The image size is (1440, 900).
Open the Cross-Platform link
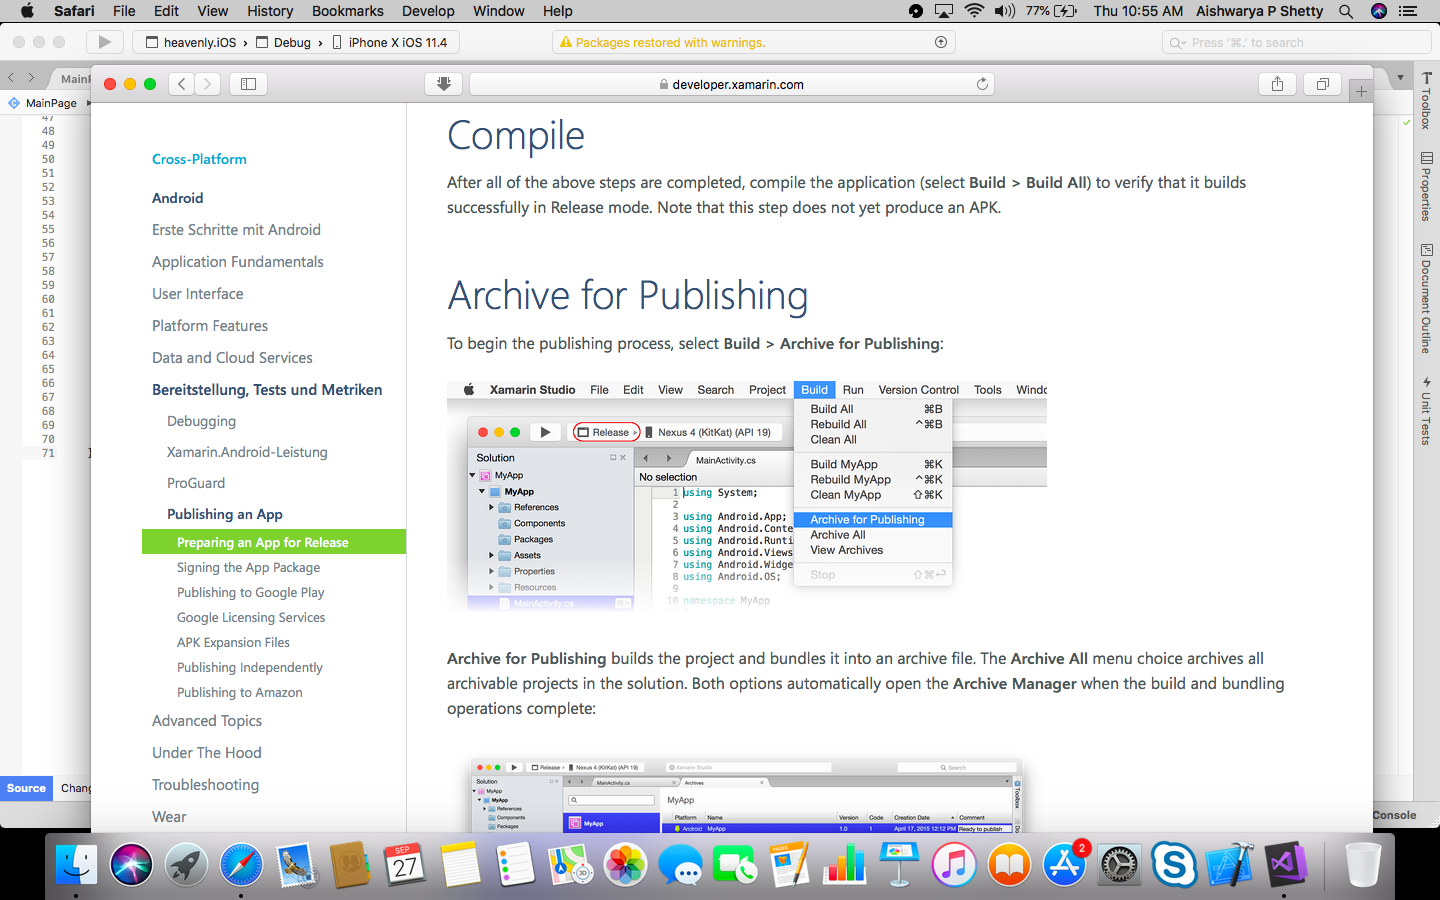click(199, 159)
